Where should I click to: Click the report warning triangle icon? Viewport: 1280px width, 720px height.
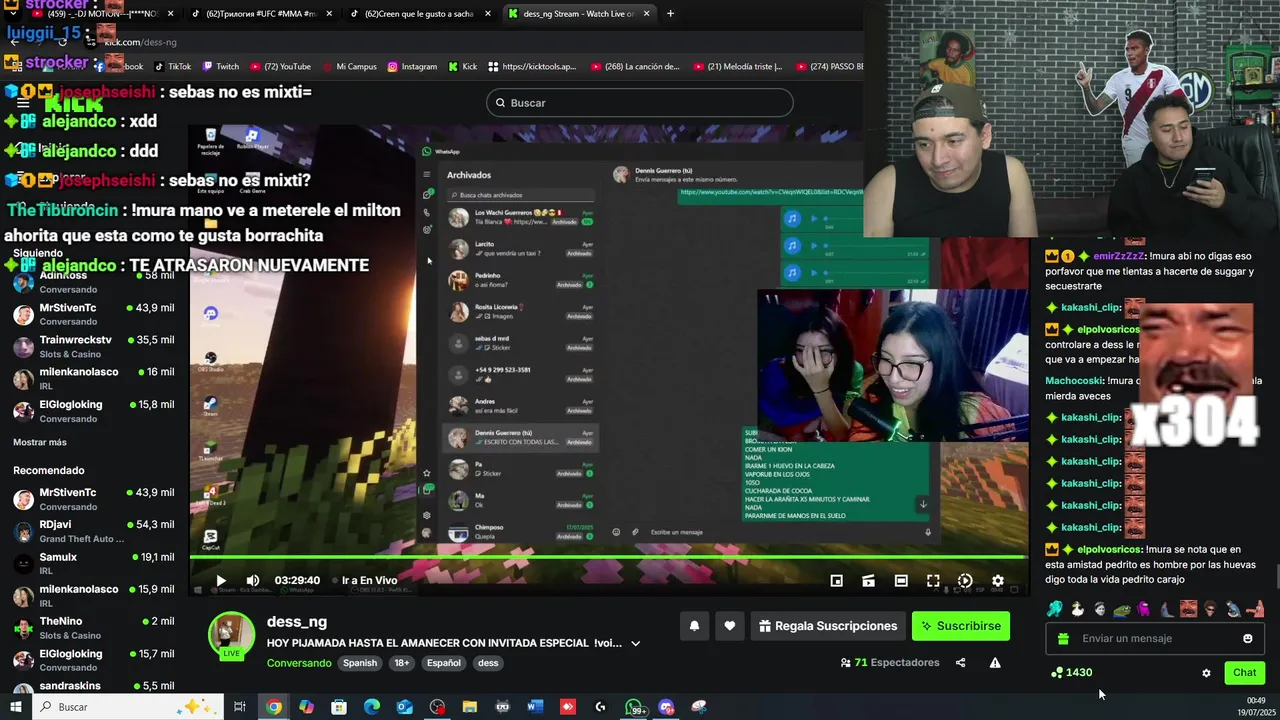(x=995, y=663)
